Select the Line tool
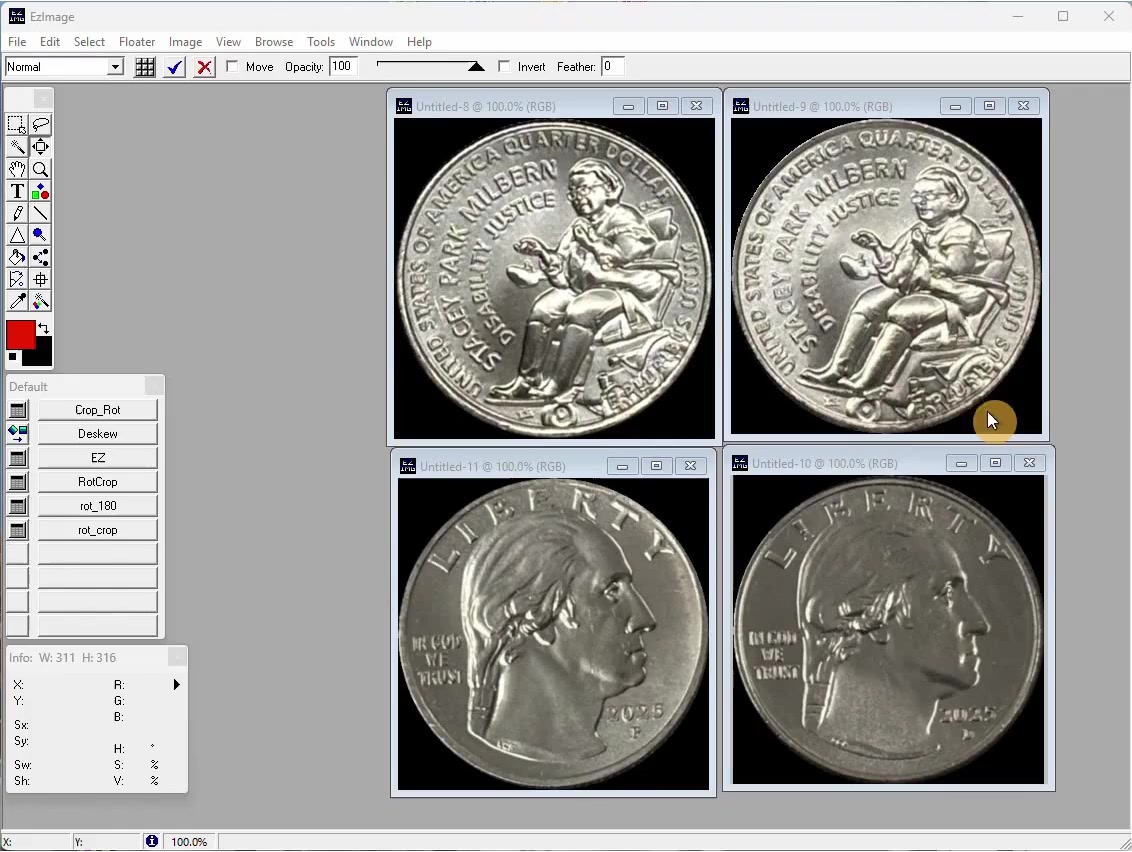The height and width of the screenshot is (852, 1132). pos(40,213)
